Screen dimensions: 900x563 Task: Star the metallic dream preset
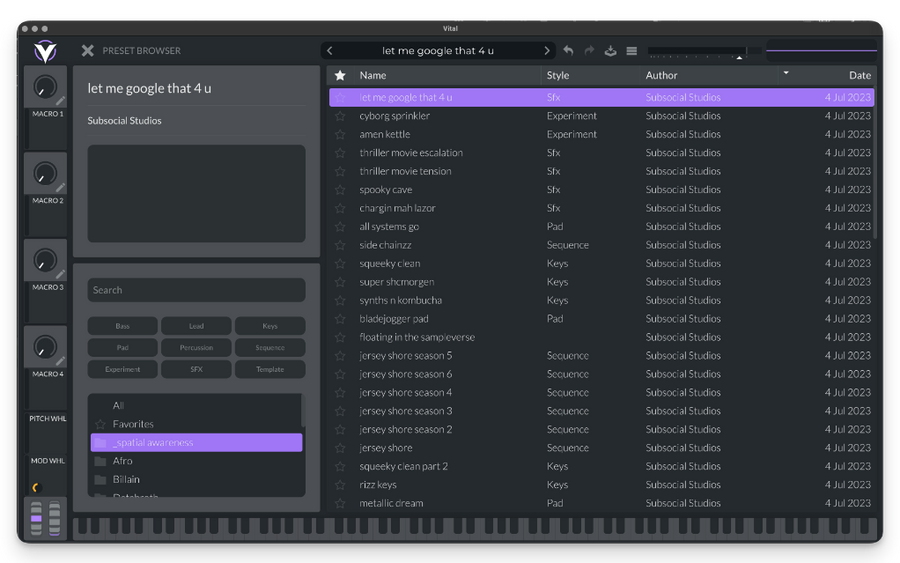(340, 503)
